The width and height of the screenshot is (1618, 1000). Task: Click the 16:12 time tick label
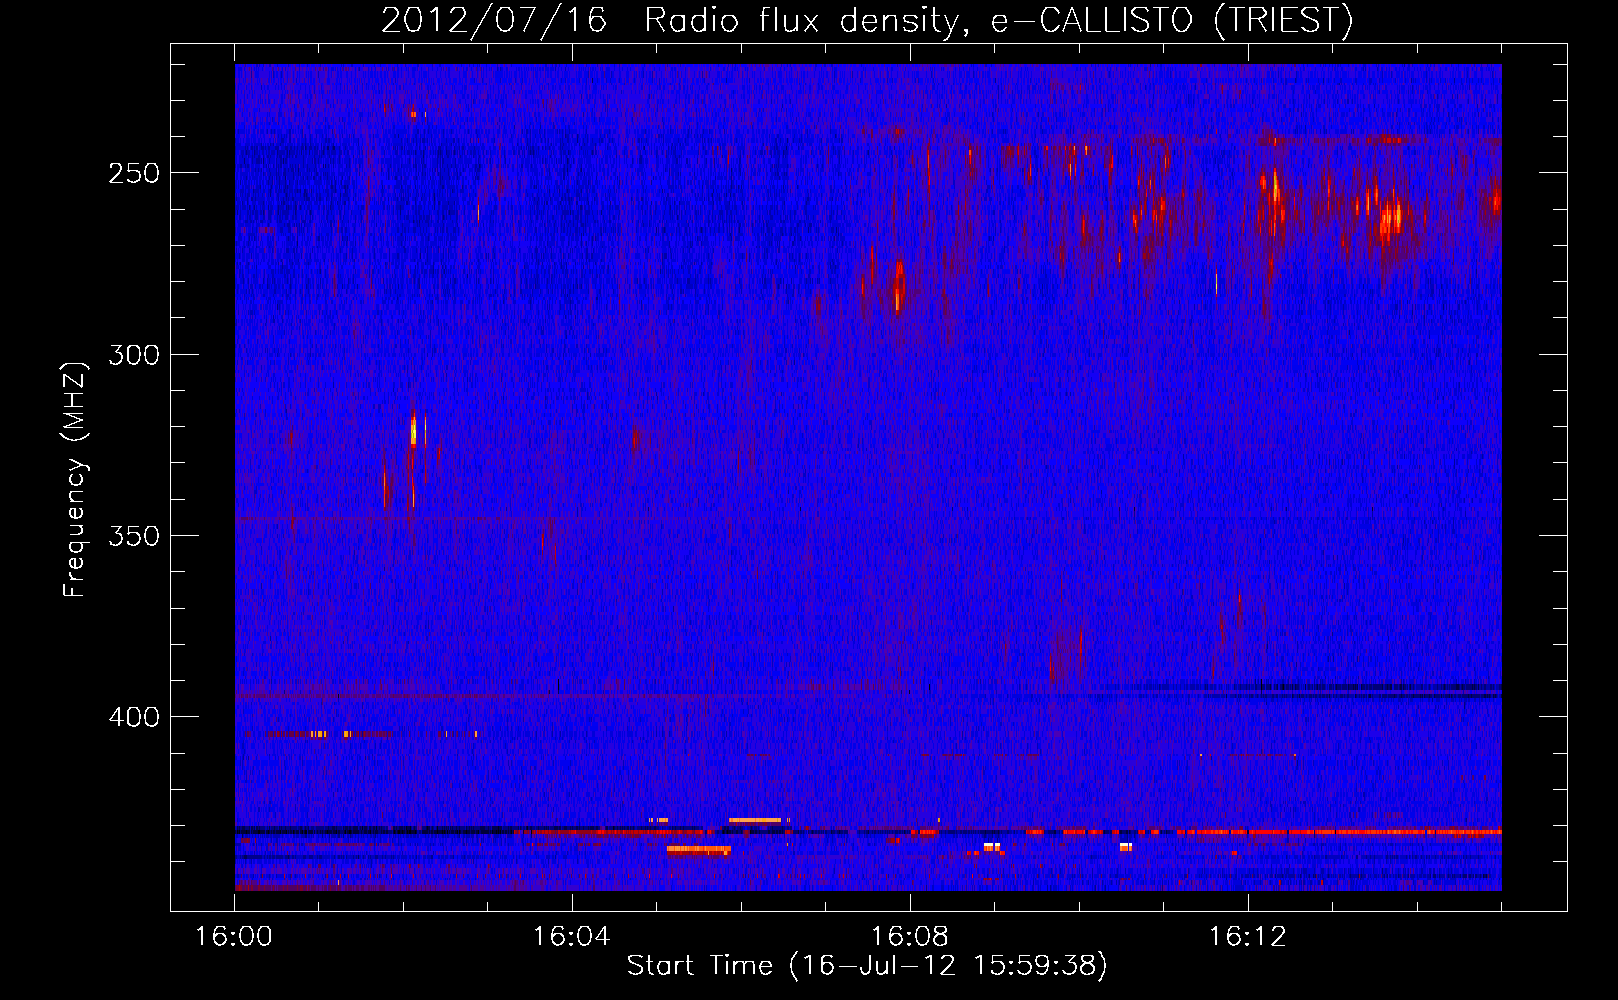[x=1248, y=937]
